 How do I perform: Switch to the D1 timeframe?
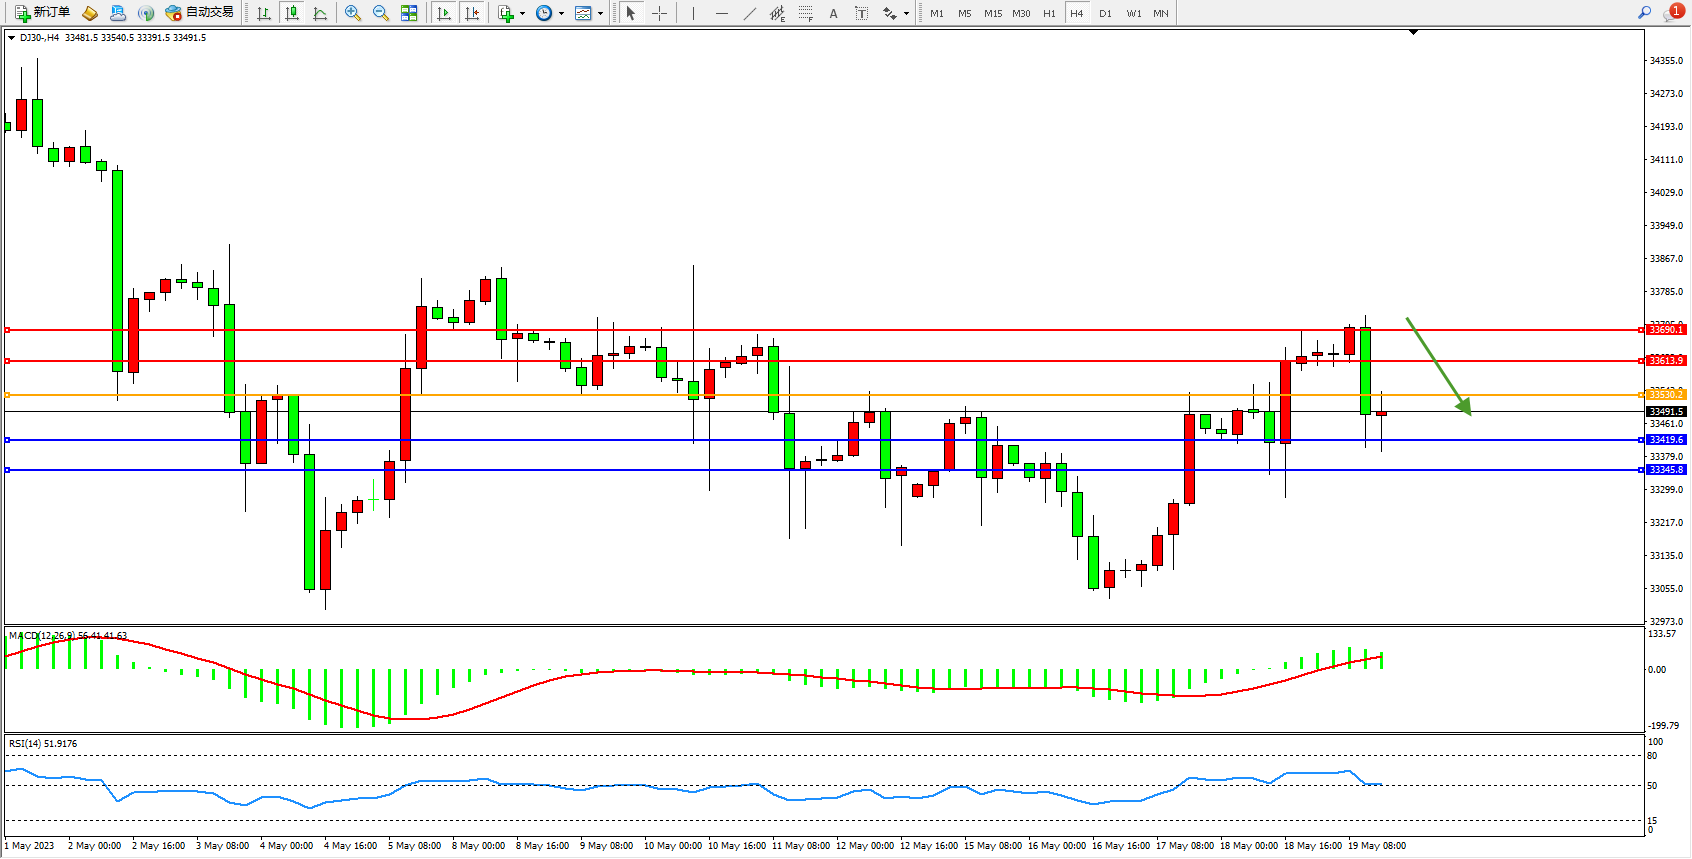(1105, 13)
